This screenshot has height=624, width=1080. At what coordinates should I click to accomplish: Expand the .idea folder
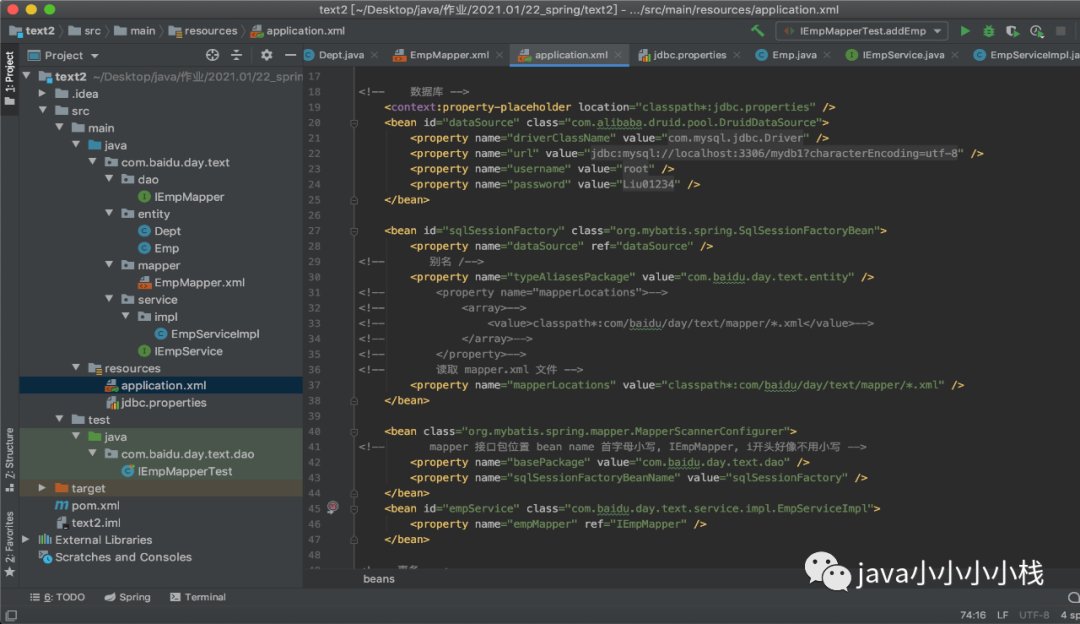tap(43, 94)
